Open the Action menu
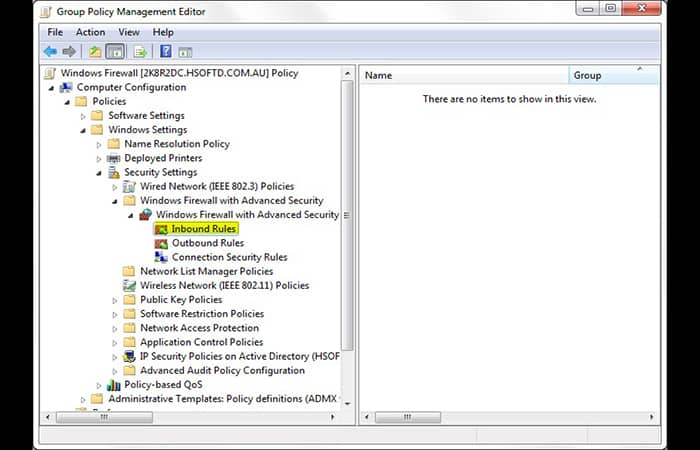Viewport: 700px width, 450px height. tap(90, 33)
